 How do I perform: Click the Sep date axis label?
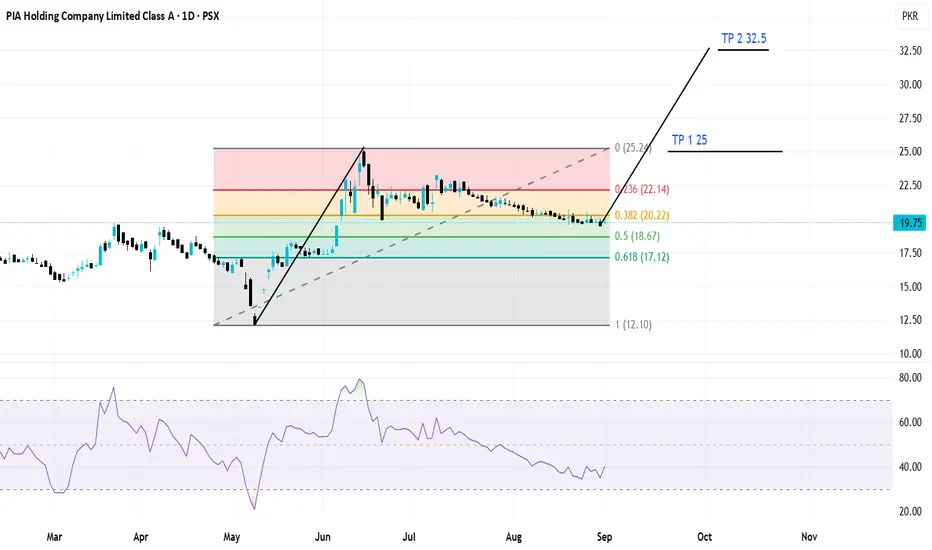(x=604, y=537)
